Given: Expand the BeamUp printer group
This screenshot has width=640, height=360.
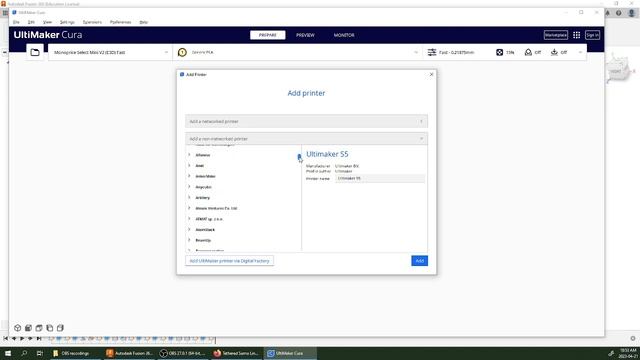Looking at the screenshot, I should tap(189, 240).
